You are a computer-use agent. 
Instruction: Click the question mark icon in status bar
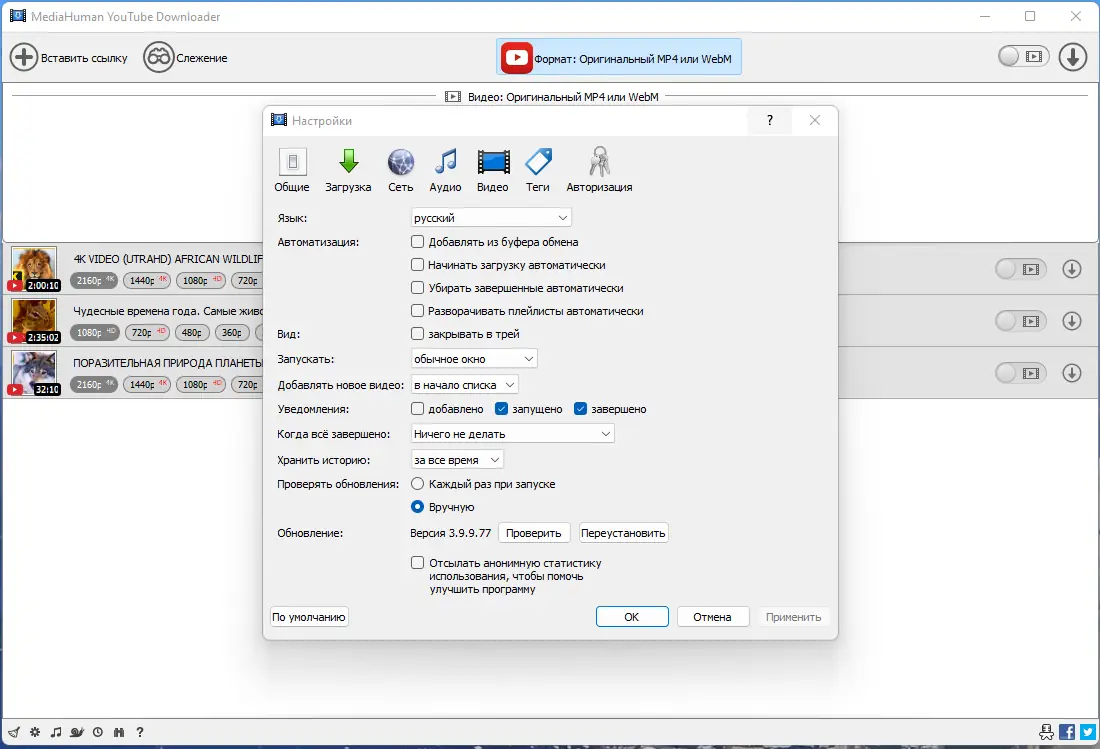(140, 732)
